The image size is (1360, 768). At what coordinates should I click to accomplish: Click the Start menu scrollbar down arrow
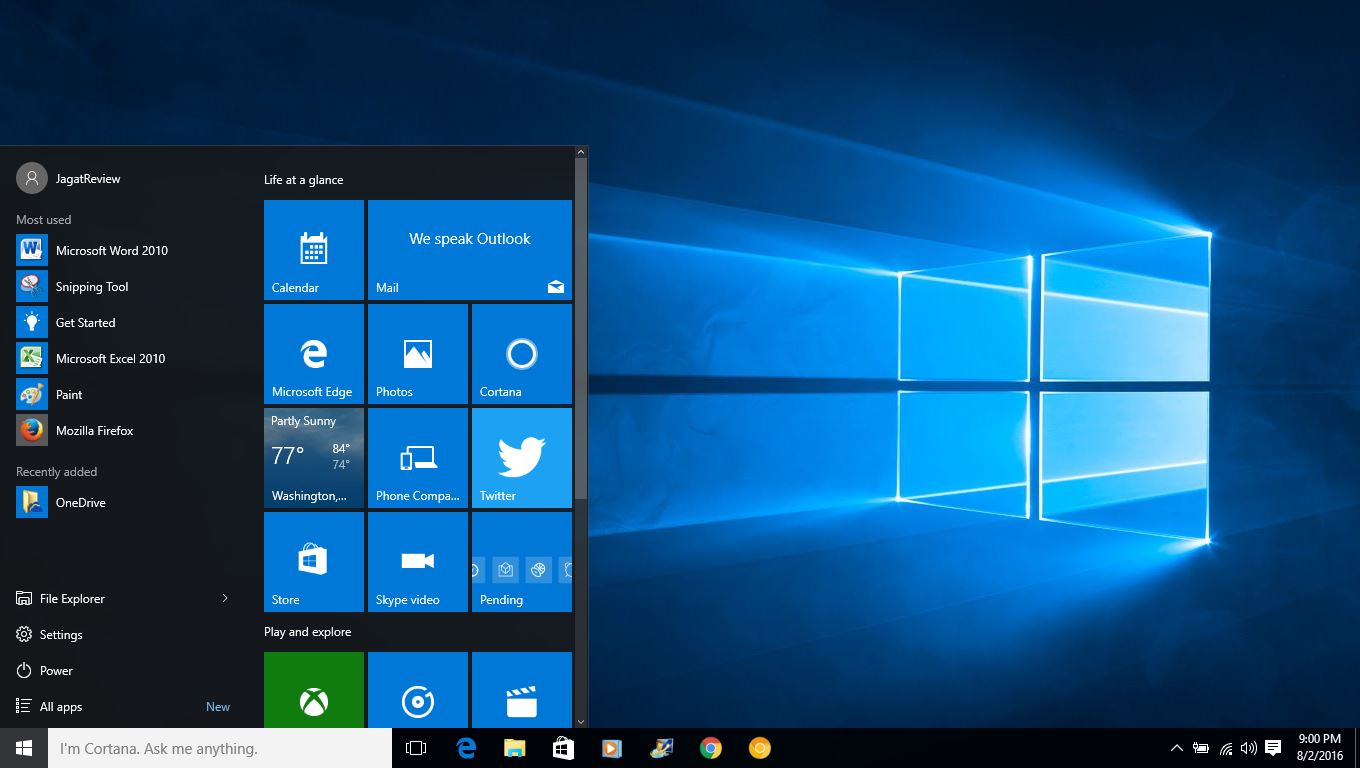click(x=580, y=721)
